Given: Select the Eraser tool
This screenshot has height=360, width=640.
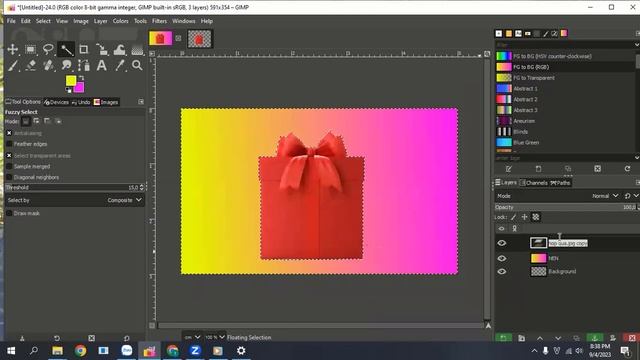Looking at the screenshot, I should coord(31,65).
